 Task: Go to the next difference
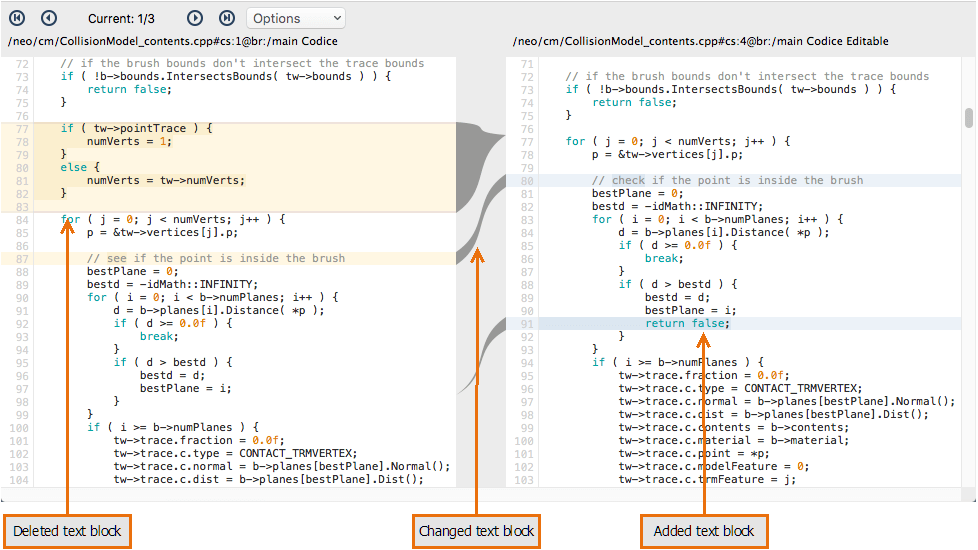195,18
